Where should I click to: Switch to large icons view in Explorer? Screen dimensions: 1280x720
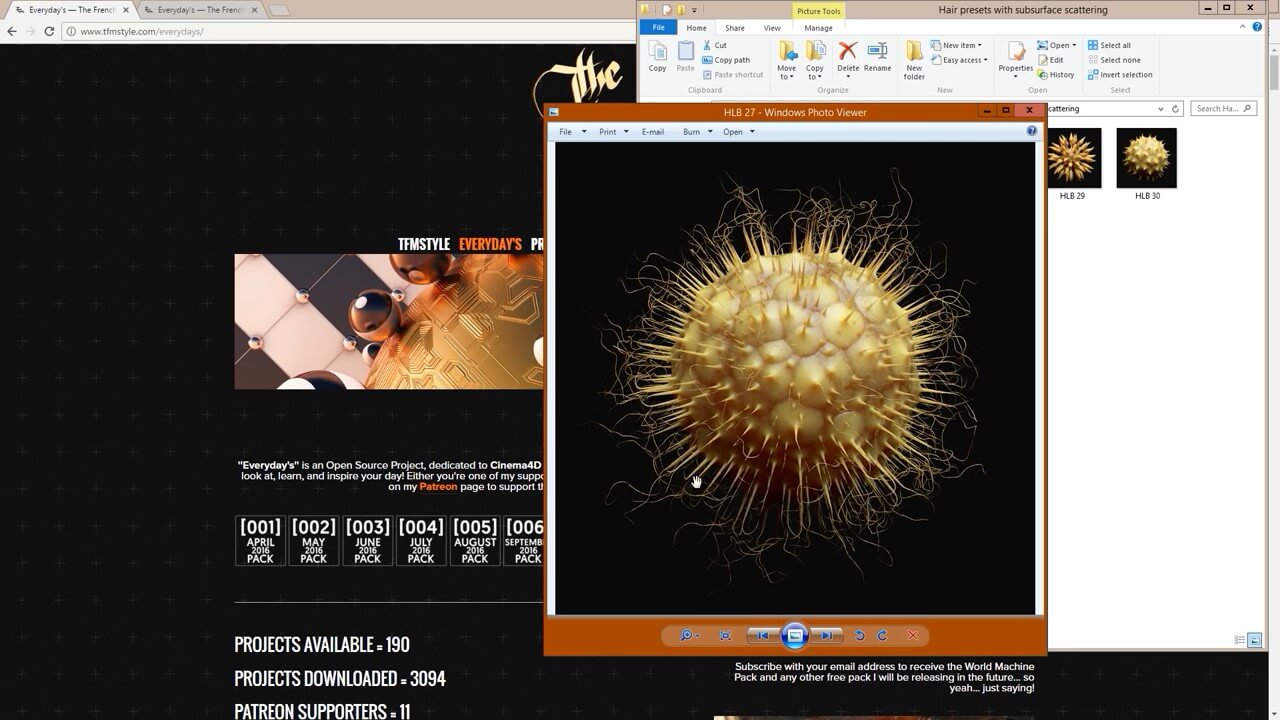[1255, 640]
